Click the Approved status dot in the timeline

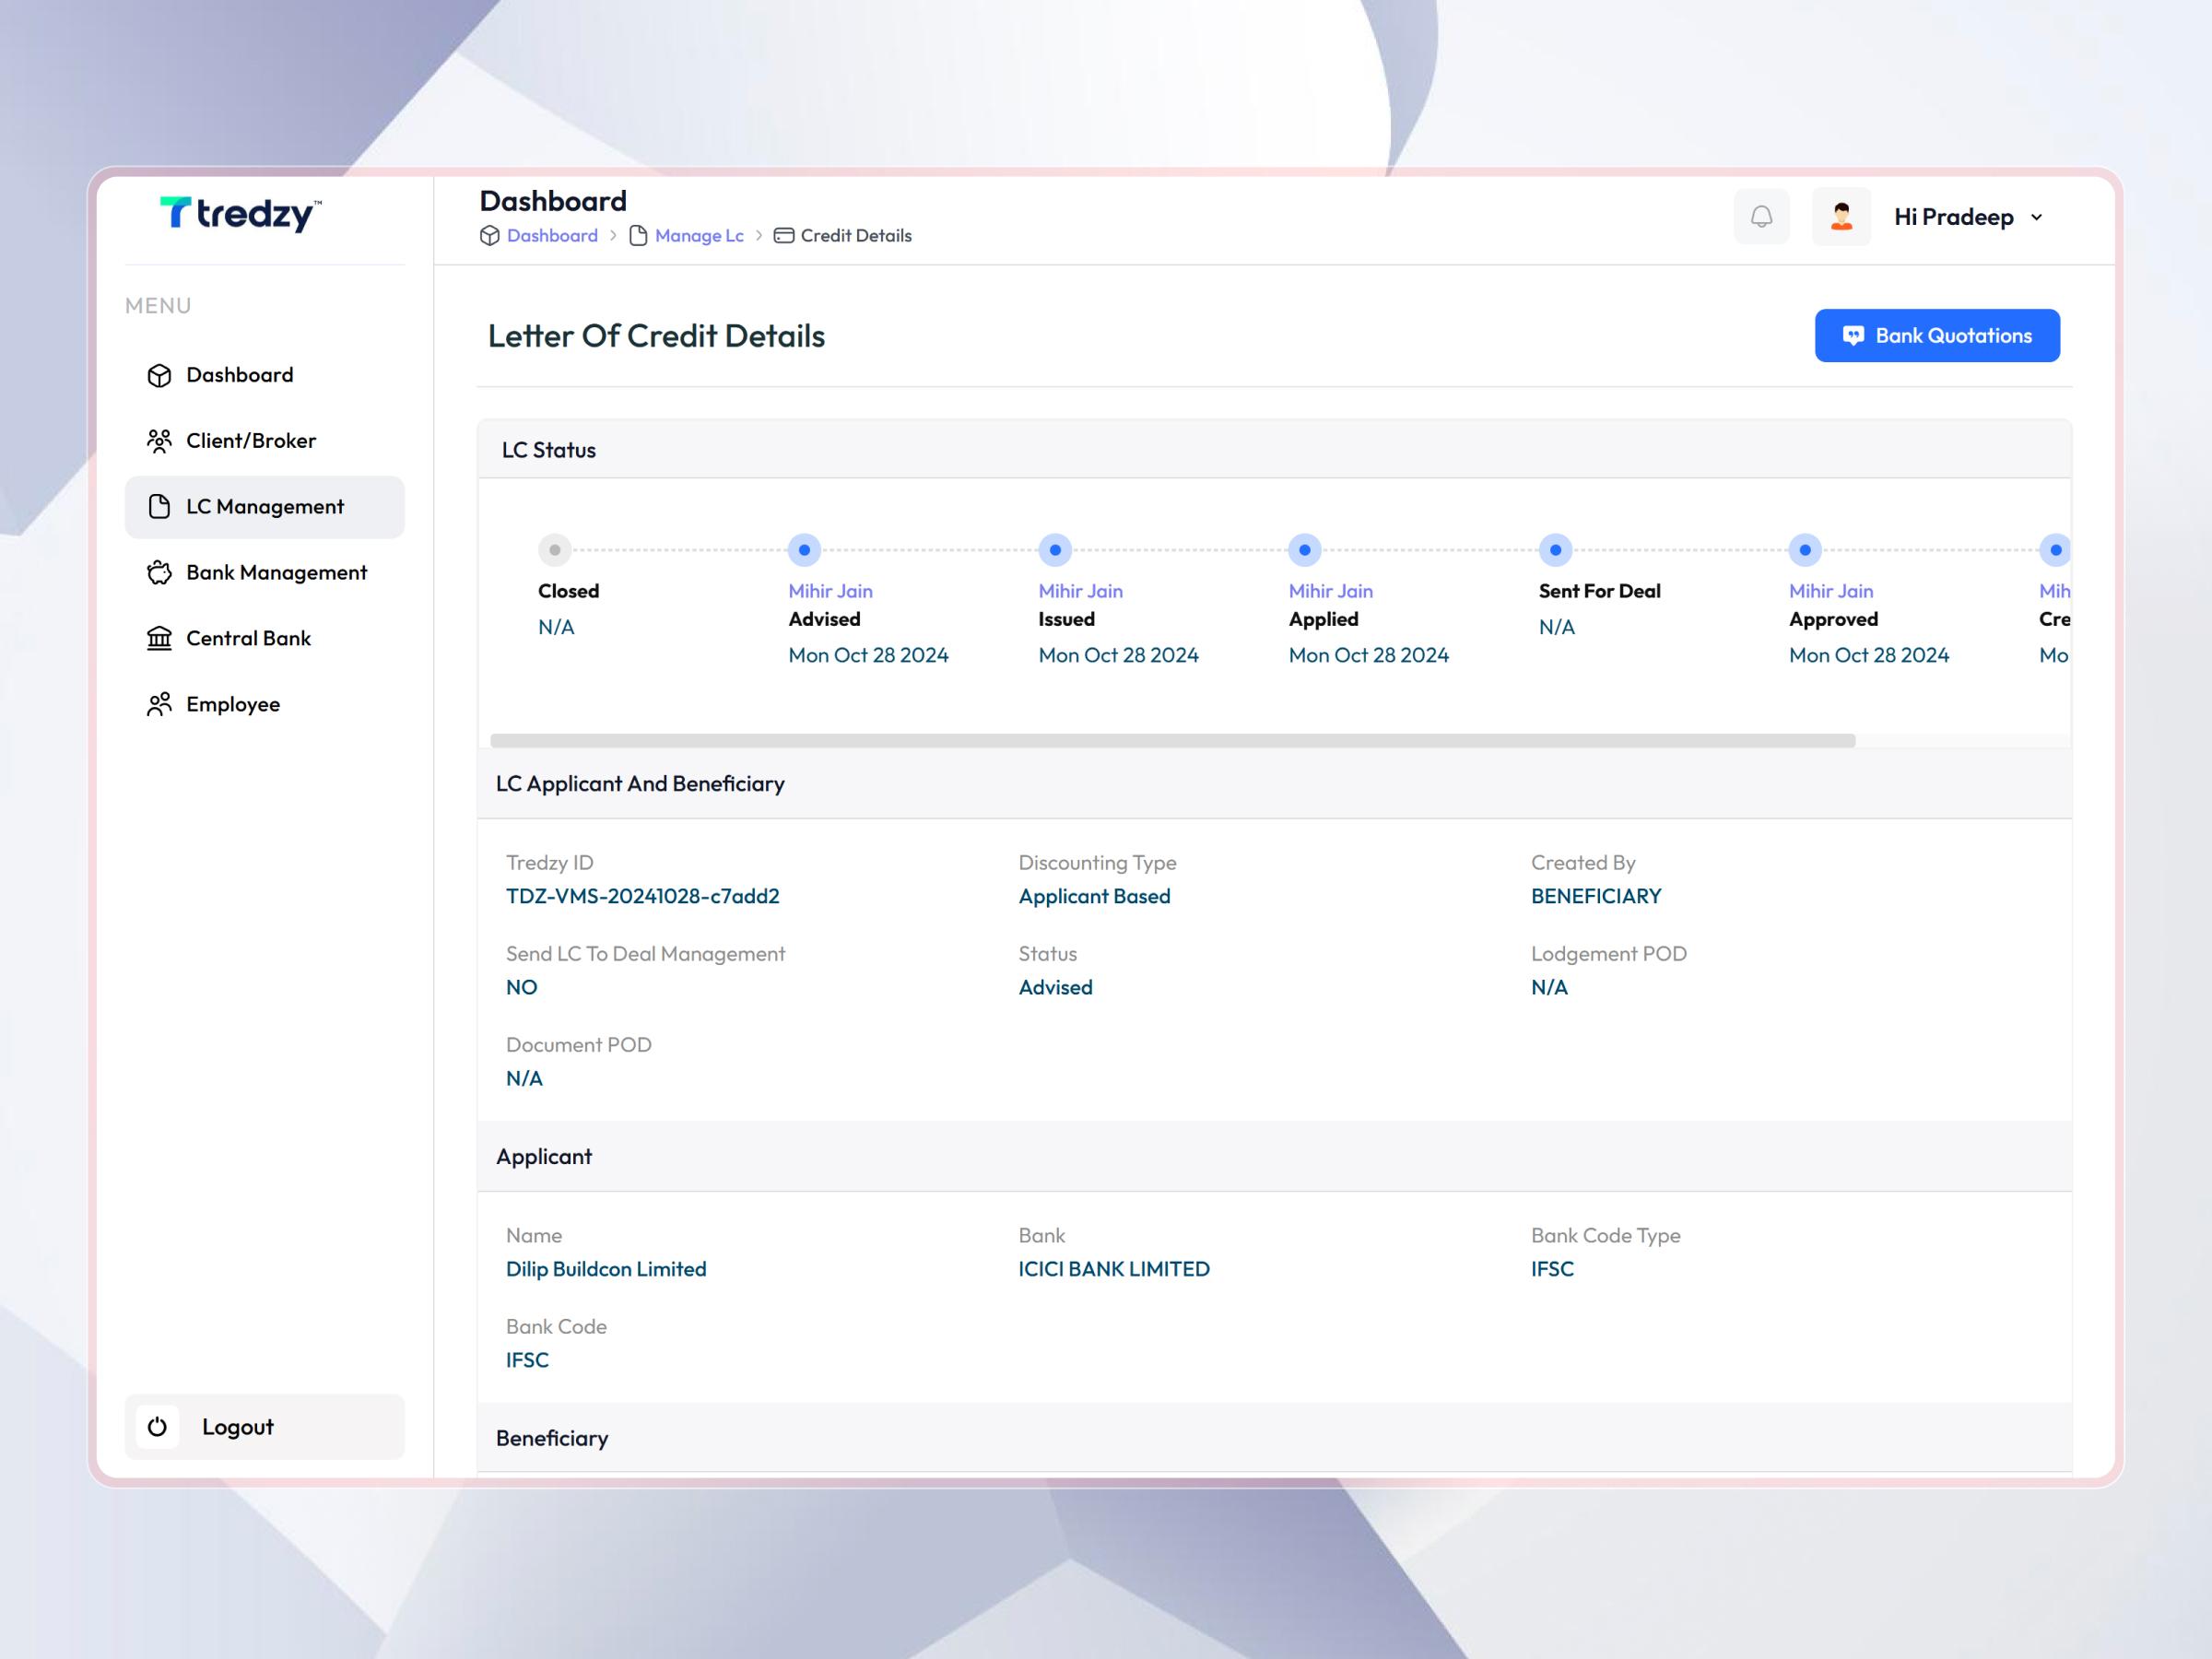[1805, 549]
